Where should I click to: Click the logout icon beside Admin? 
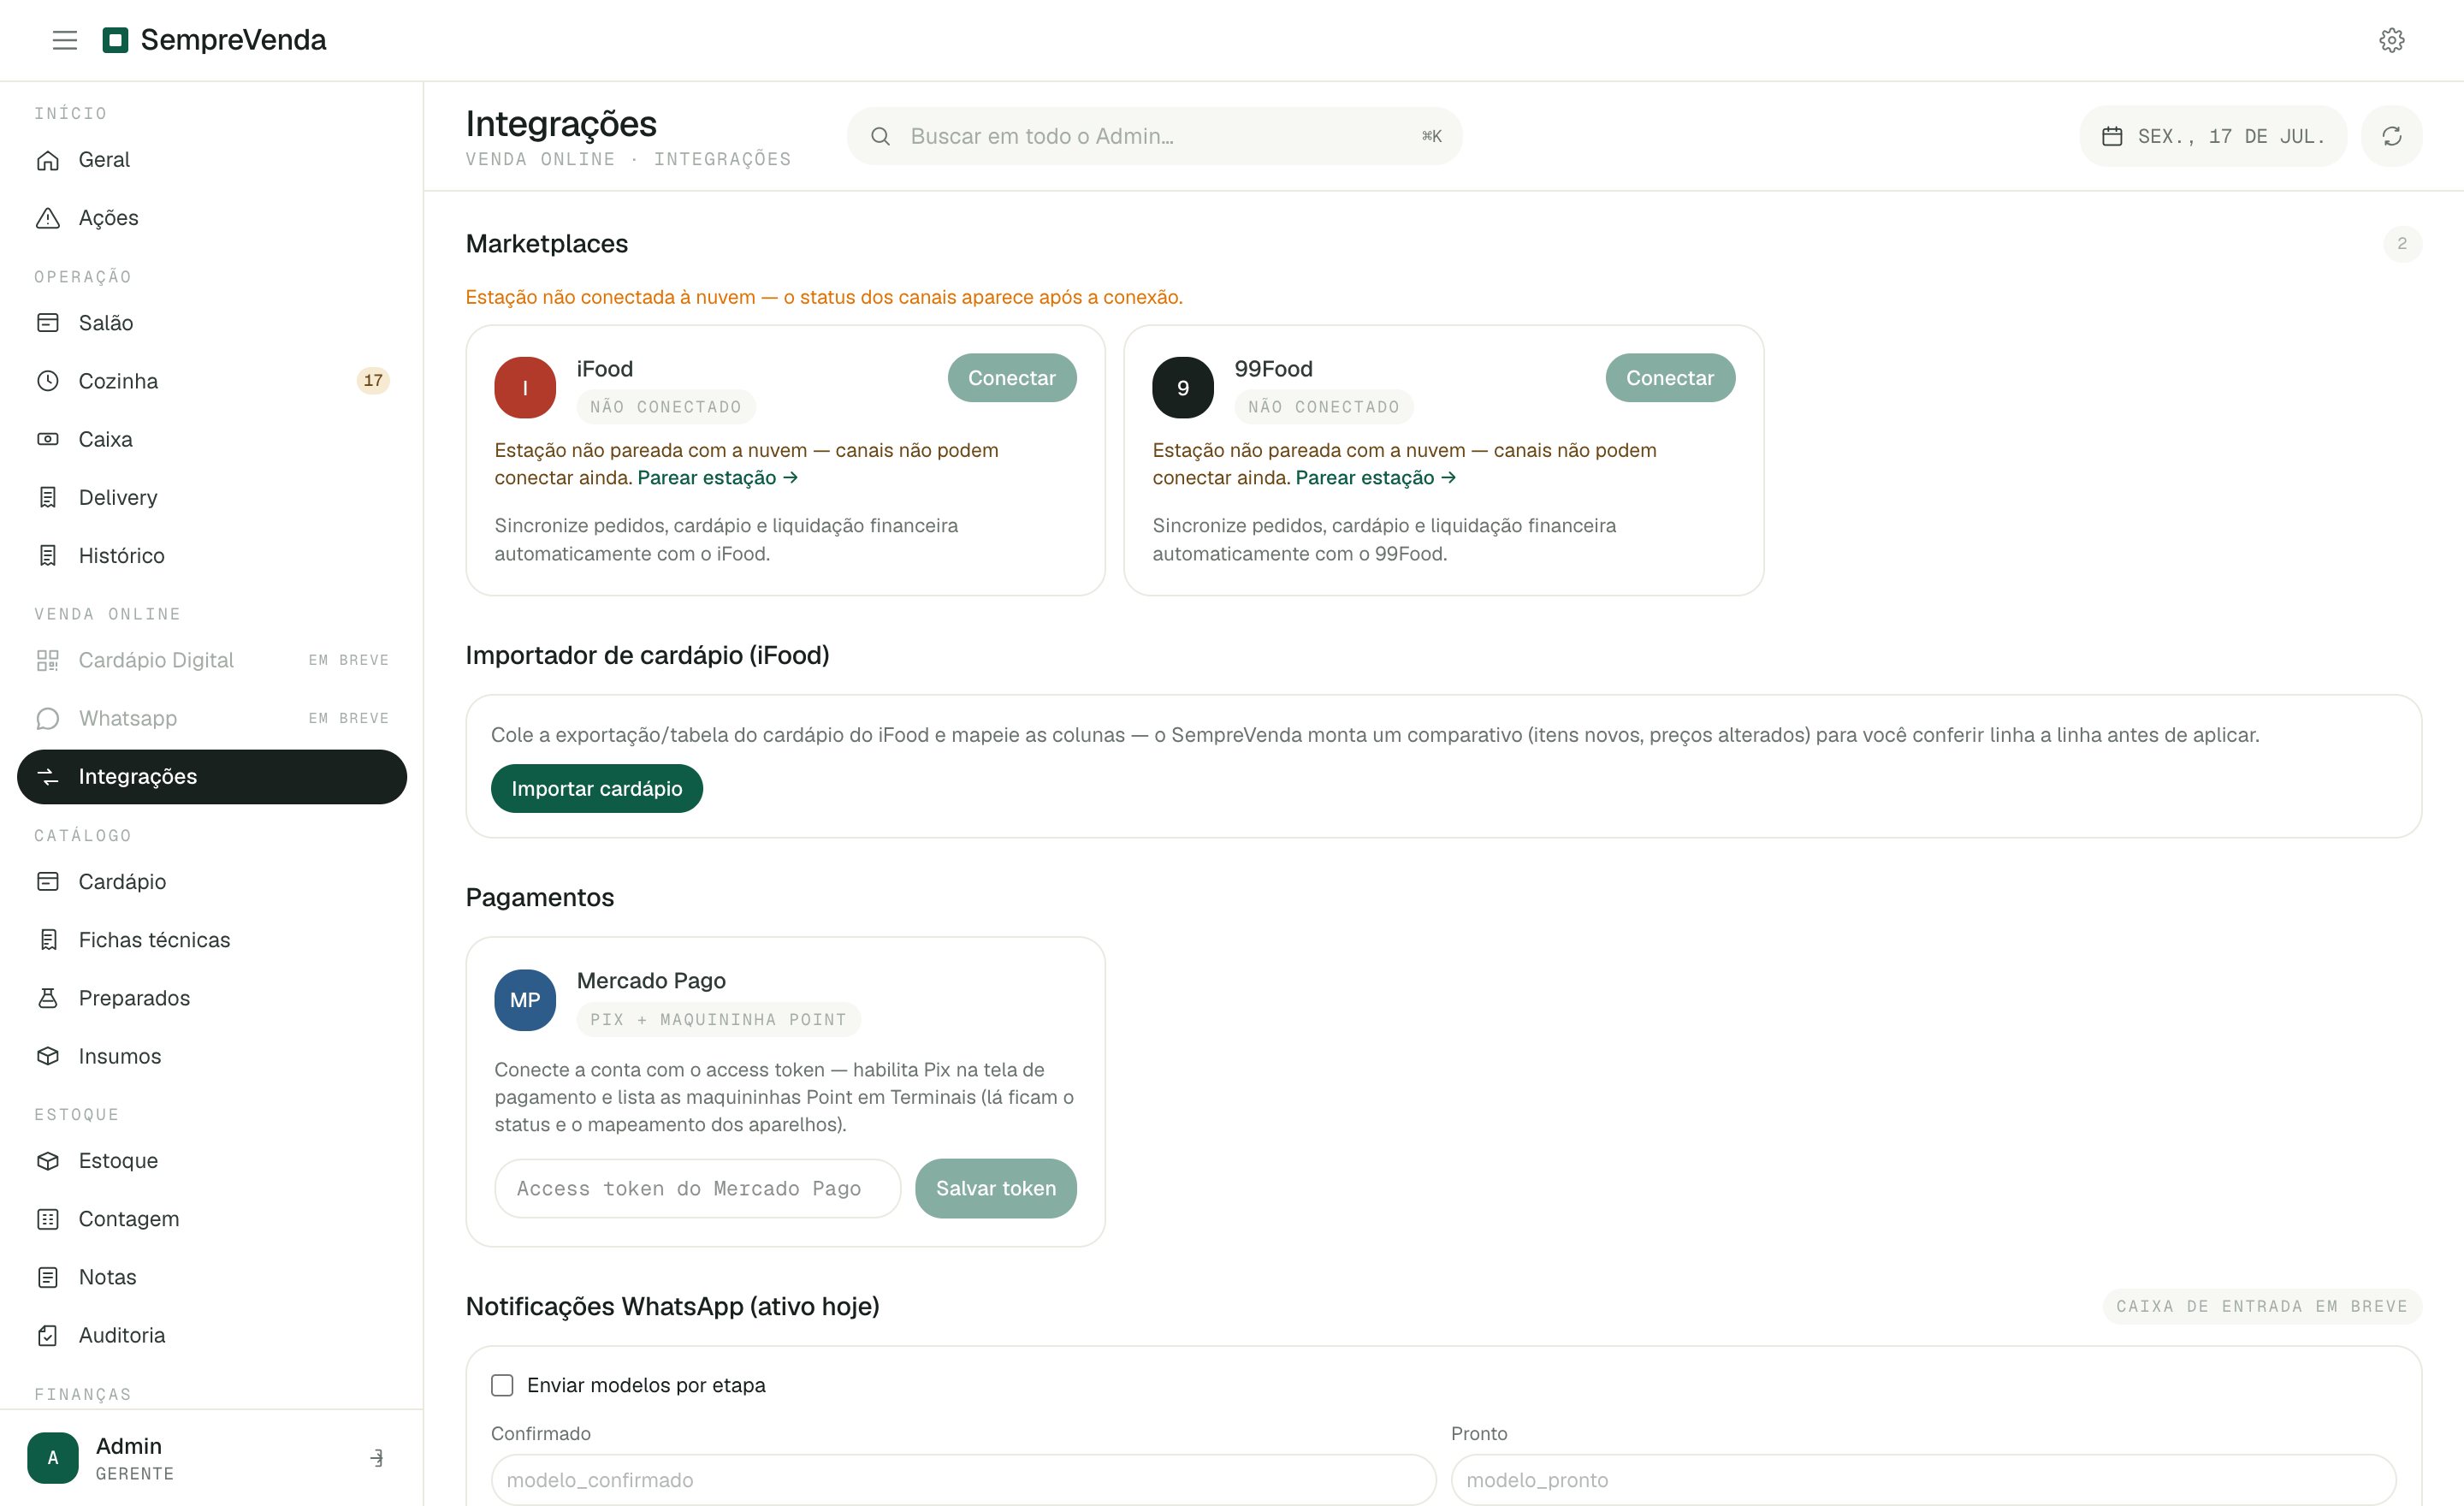[376, 1458]
